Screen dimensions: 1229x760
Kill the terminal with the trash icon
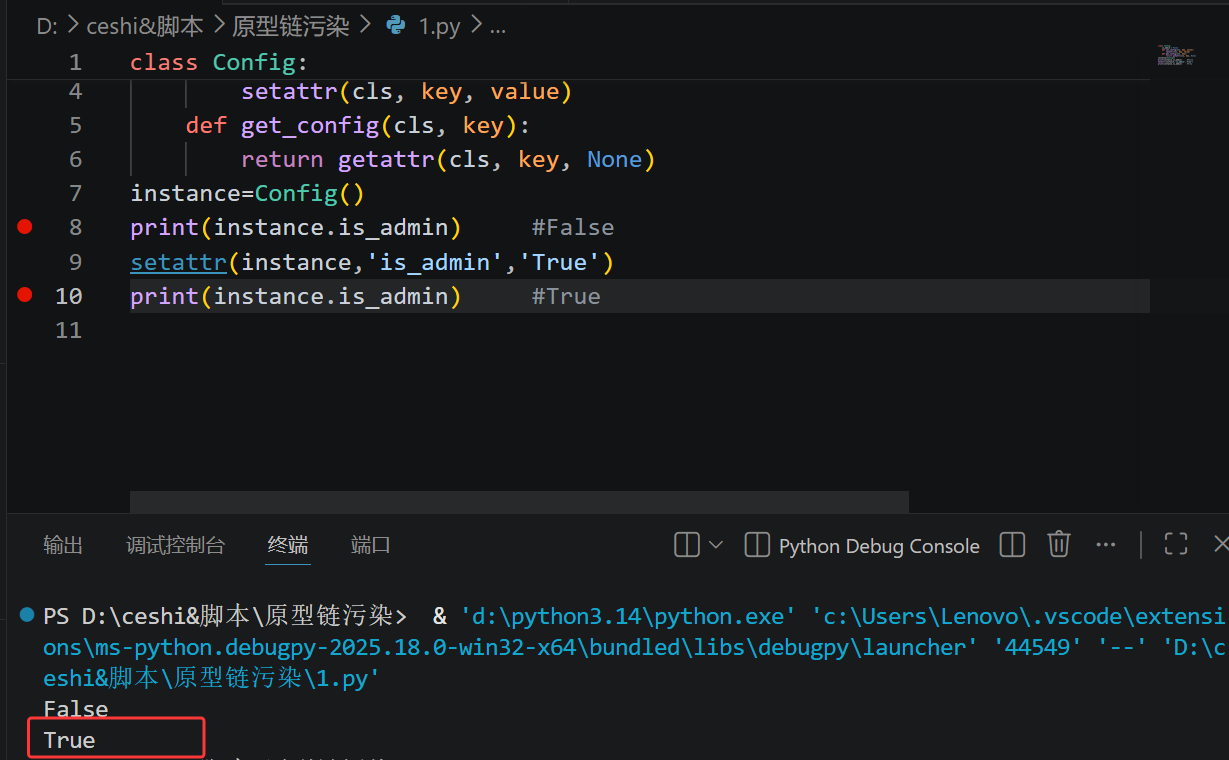(x=1059, y=544)
